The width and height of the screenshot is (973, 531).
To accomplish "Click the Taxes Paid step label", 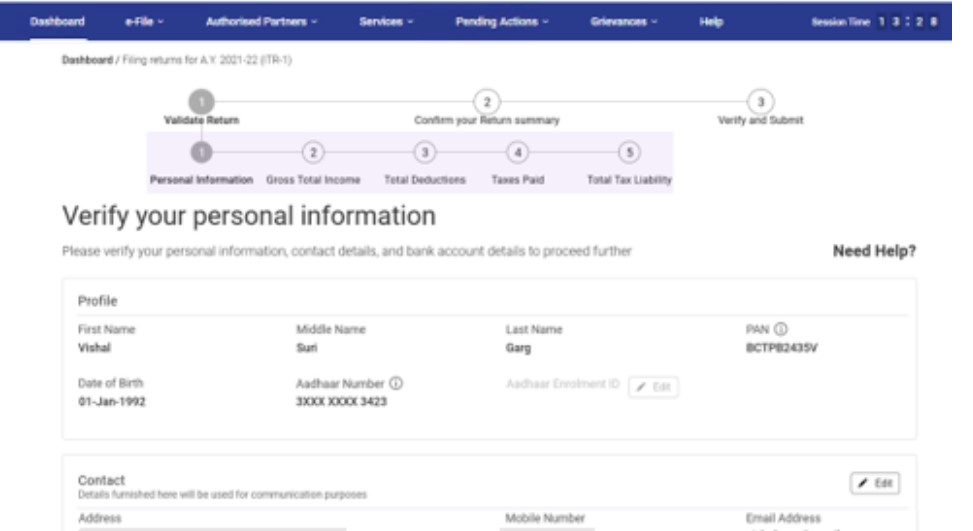I will 518,180.
